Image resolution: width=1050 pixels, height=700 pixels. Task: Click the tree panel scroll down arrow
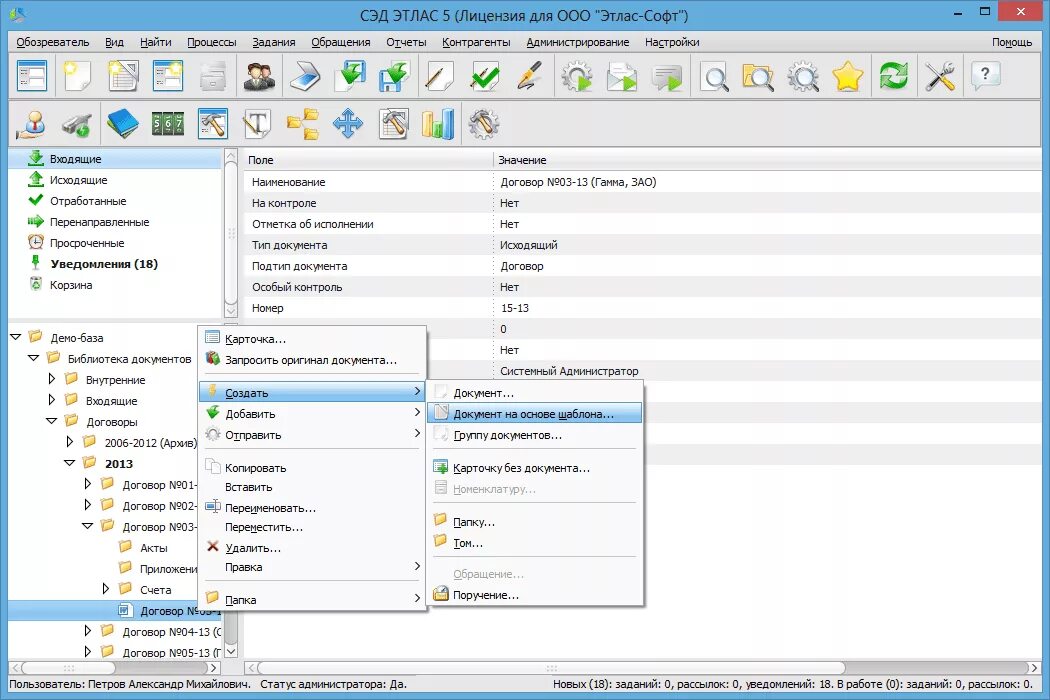pyautogui.click(x=231, y=651)
